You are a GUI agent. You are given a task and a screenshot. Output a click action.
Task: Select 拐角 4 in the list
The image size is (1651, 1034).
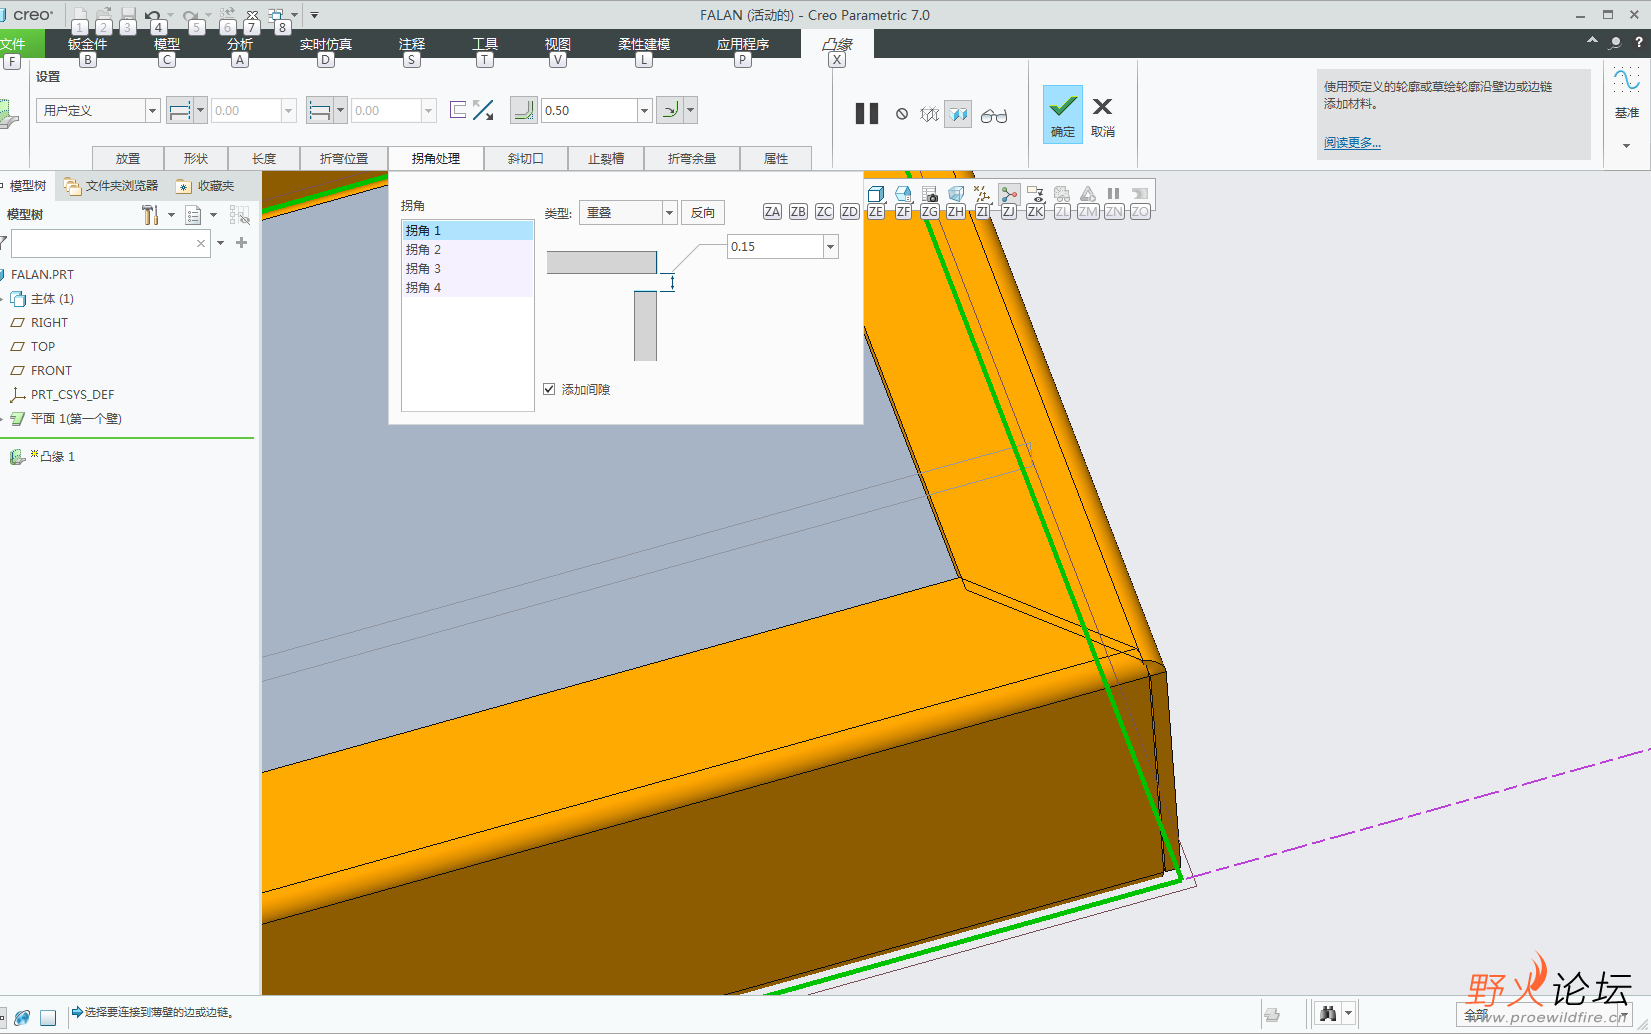468,287
